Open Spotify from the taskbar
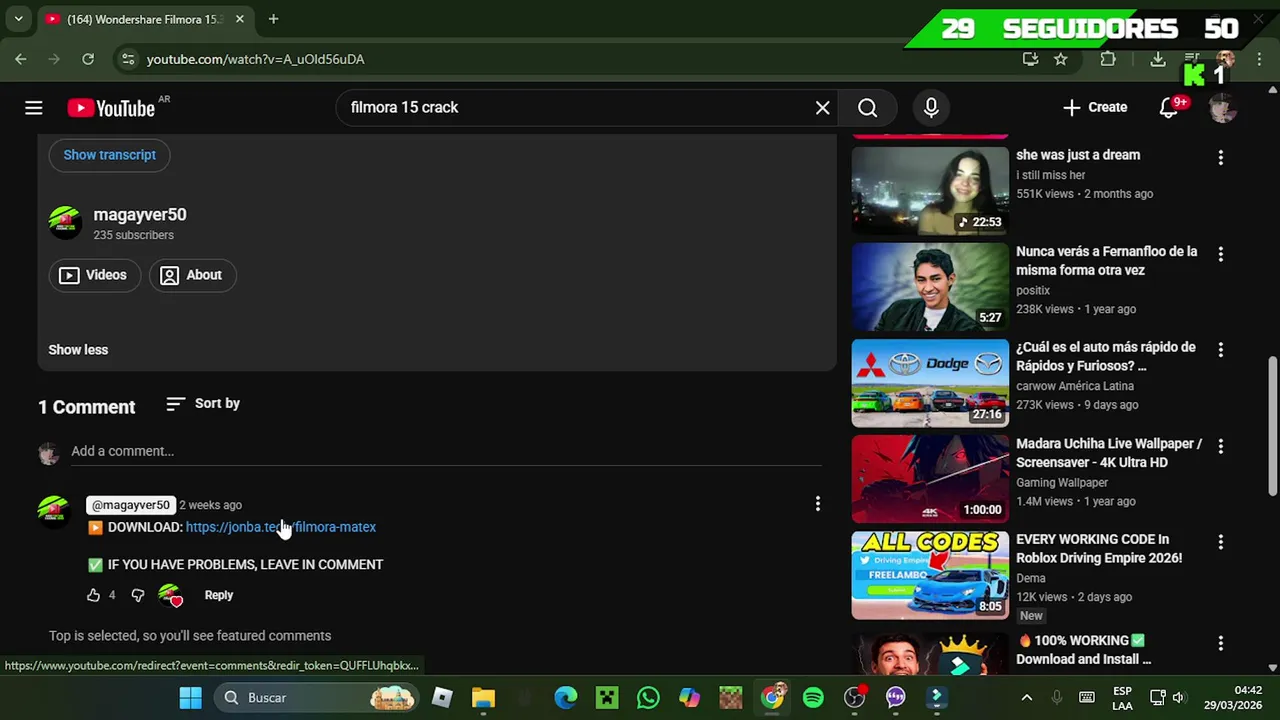The image size is (1280, 720). 813,697
